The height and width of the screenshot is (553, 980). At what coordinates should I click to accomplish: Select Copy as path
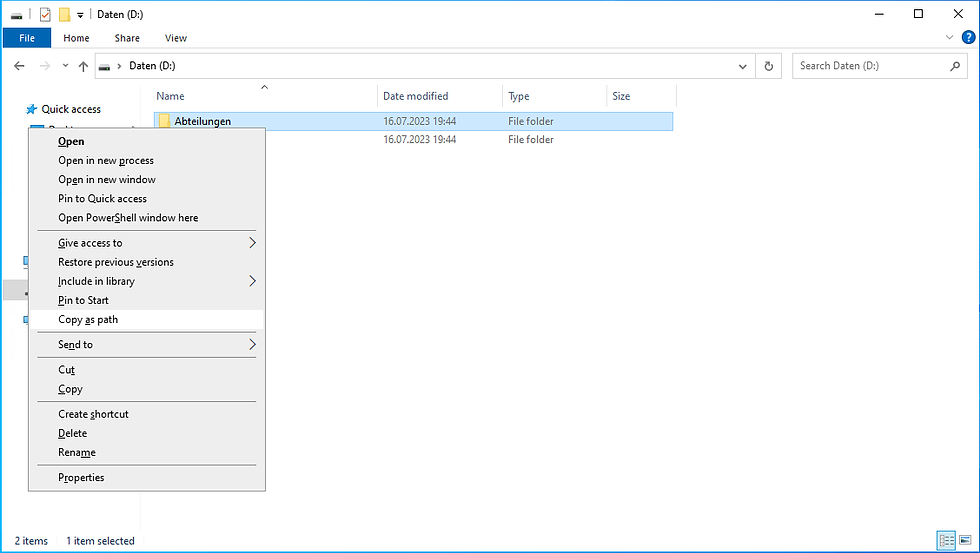coord(147,319)
